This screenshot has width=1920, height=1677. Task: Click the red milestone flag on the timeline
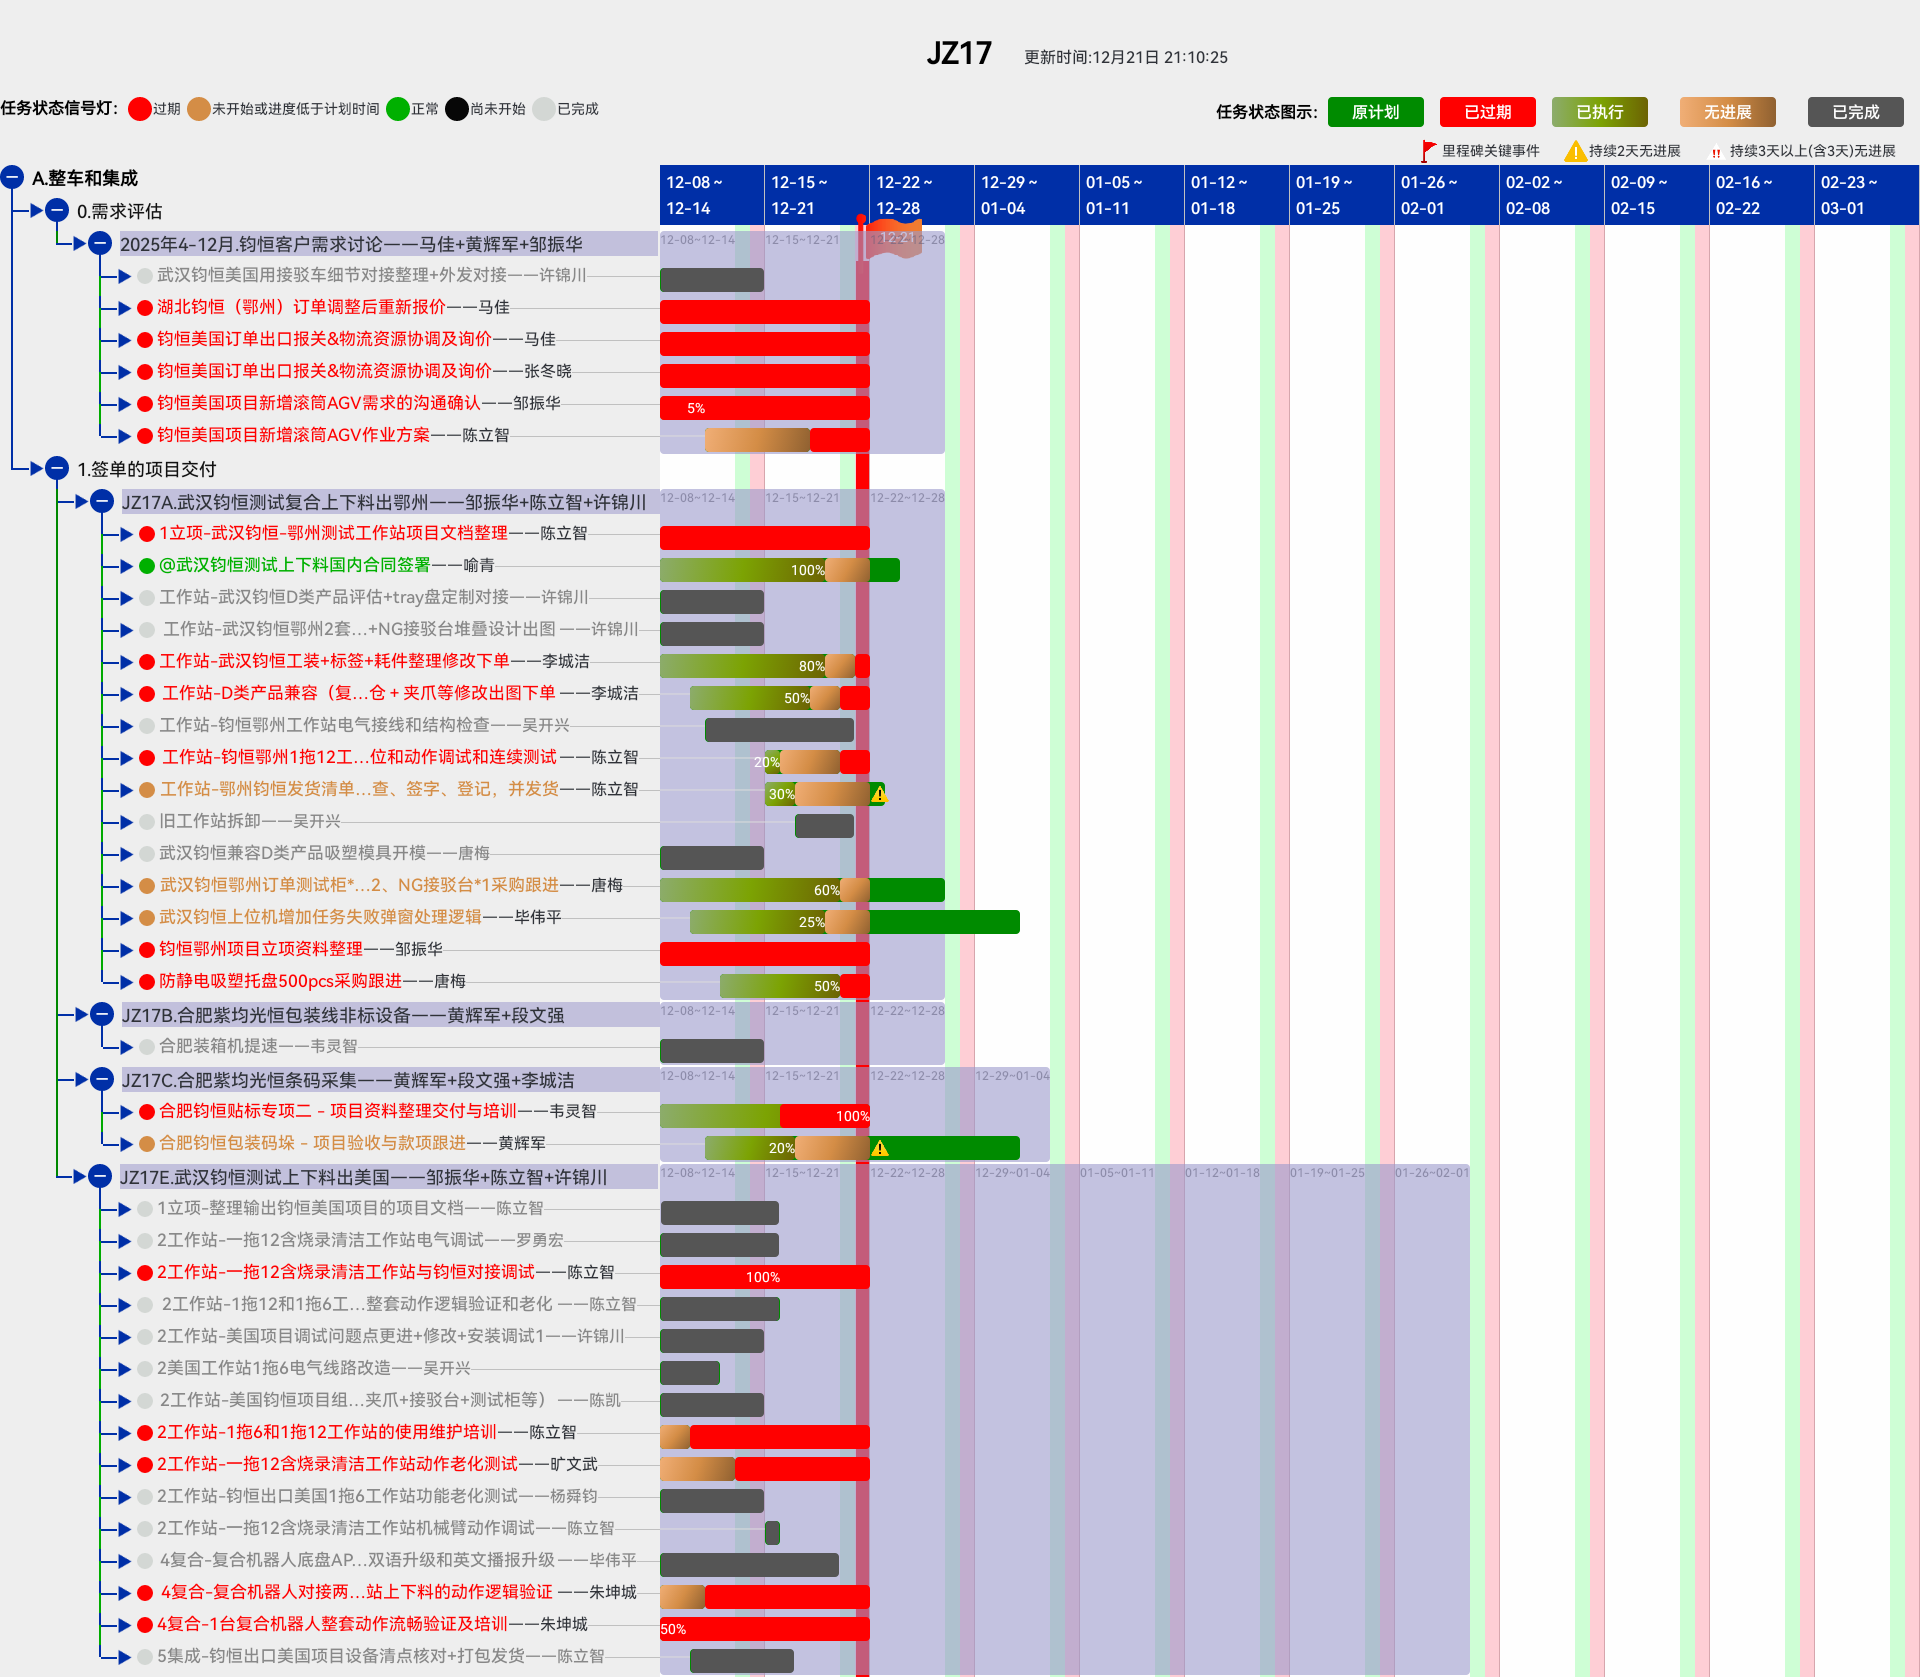click(x=892, y=239)
